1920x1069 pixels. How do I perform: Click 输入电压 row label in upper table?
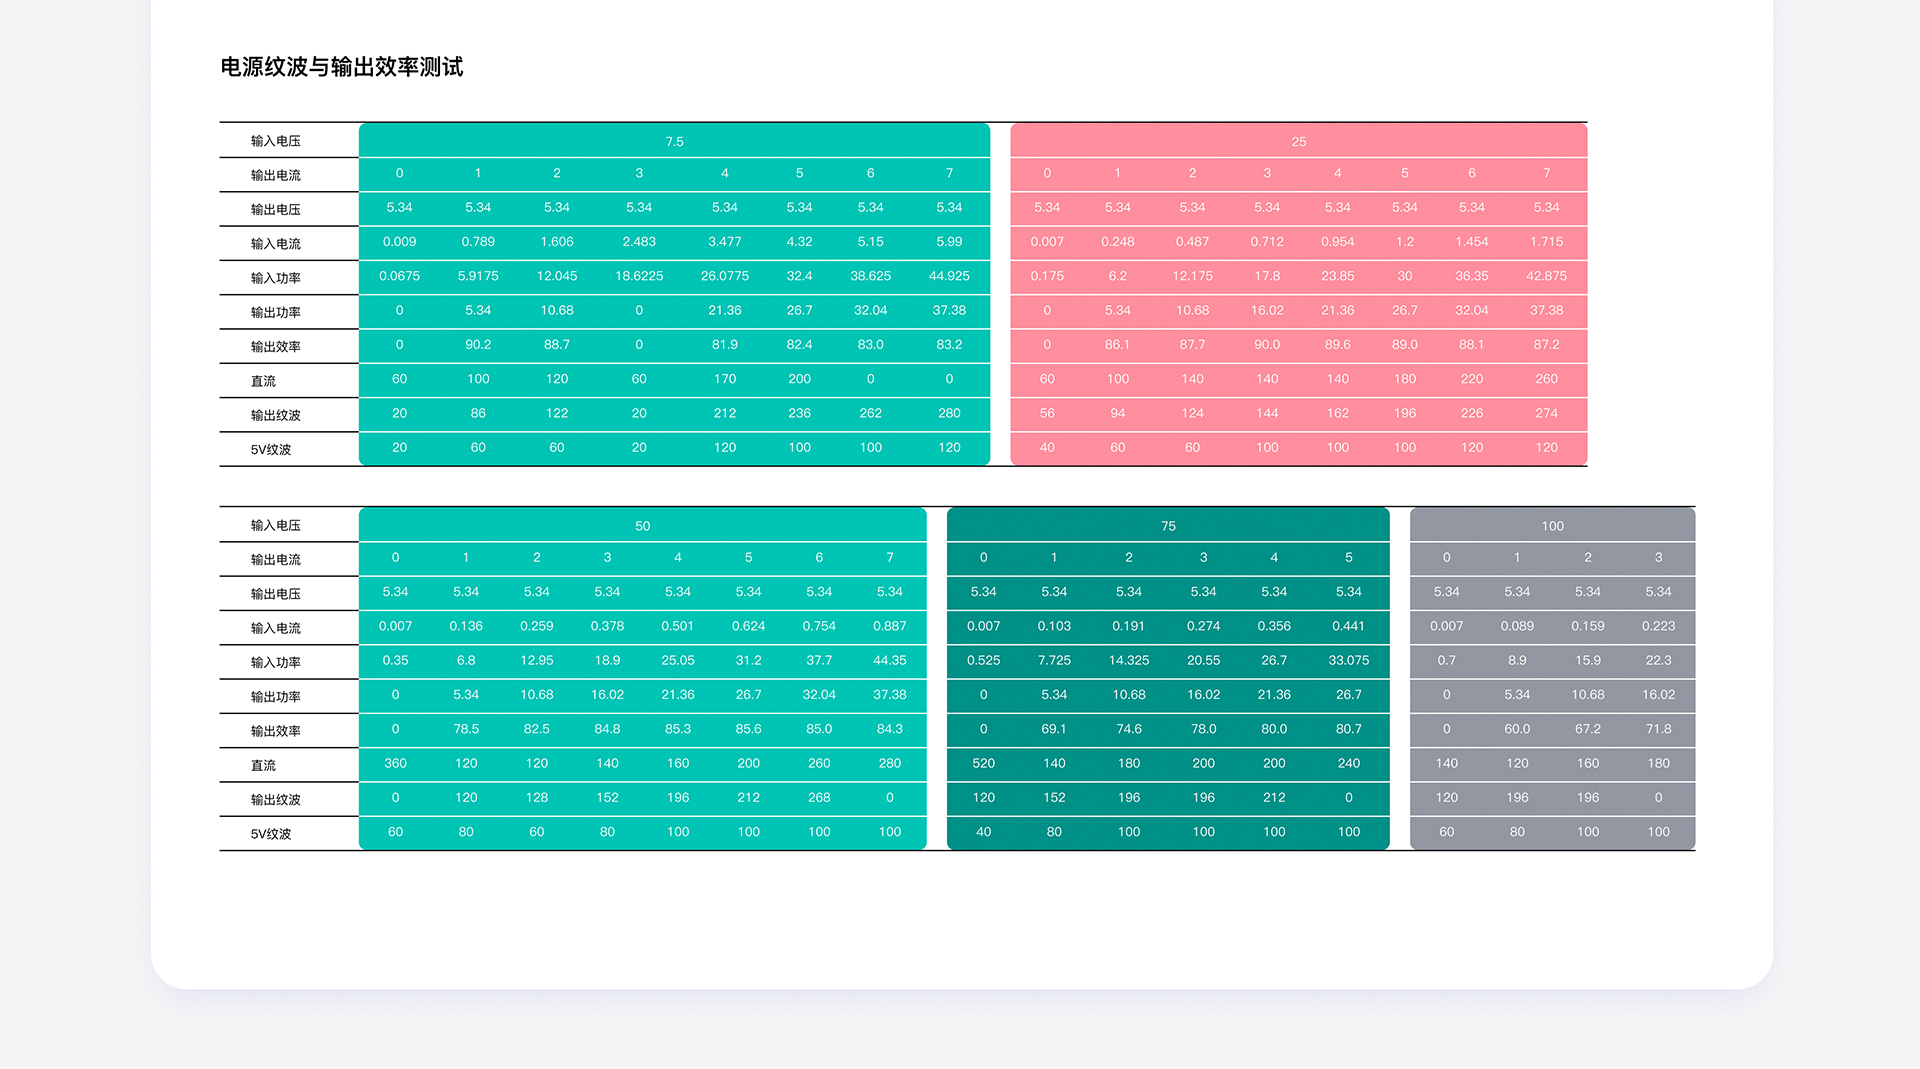(275, 141)
